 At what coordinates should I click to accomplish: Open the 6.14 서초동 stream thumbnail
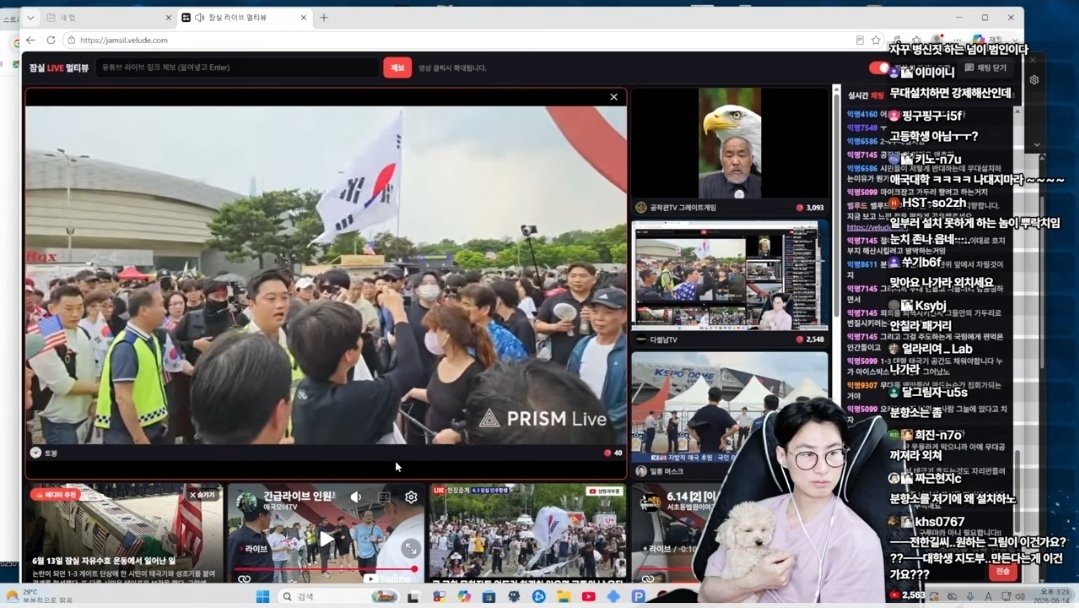pos(674,533)
